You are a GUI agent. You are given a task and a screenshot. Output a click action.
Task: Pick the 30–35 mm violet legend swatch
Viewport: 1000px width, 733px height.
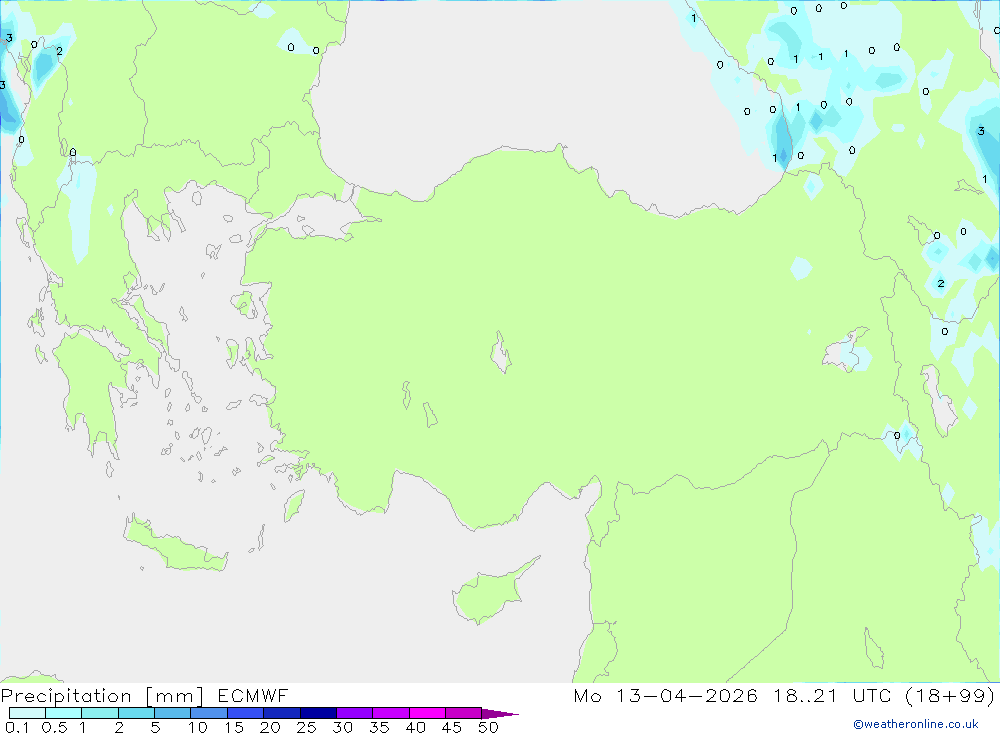point(354,713)
